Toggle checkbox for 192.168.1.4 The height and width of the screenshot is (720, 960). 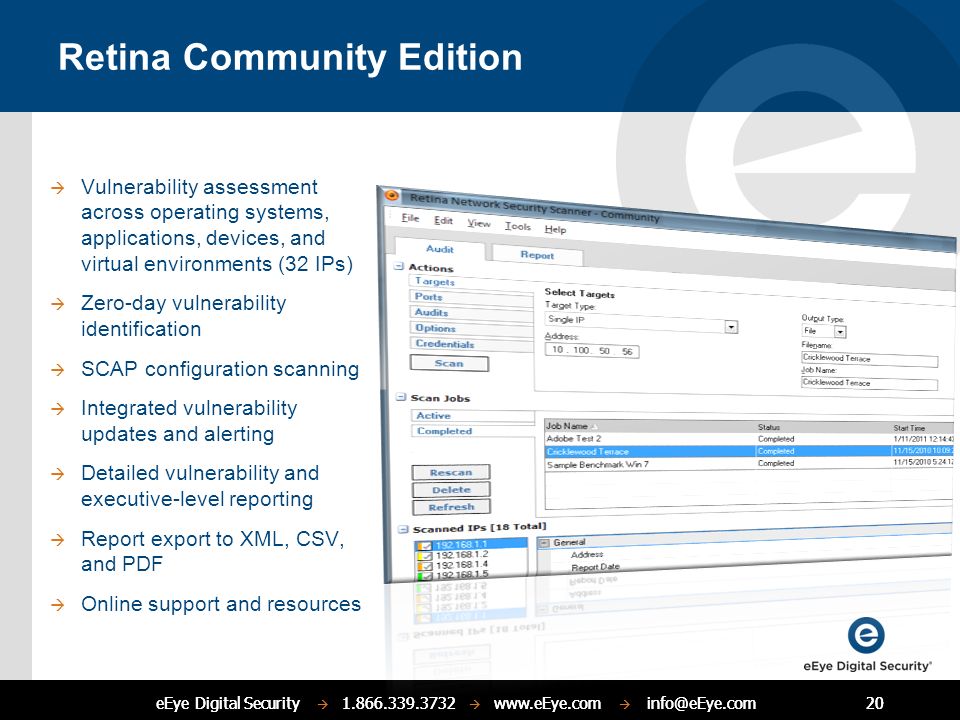point(426,566)
